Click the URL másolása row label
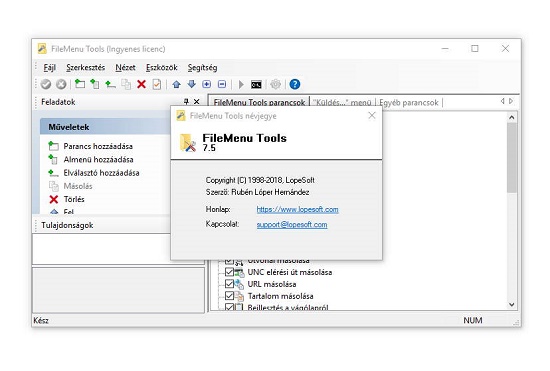This screenshot has height=371, width=550. pyautogui.click(x=272, y=284)
